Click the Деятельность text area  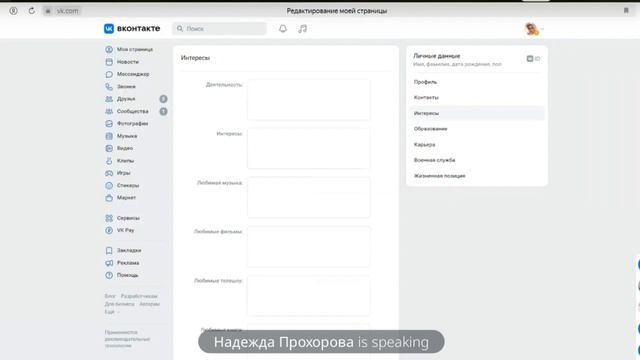coord(309,100)
